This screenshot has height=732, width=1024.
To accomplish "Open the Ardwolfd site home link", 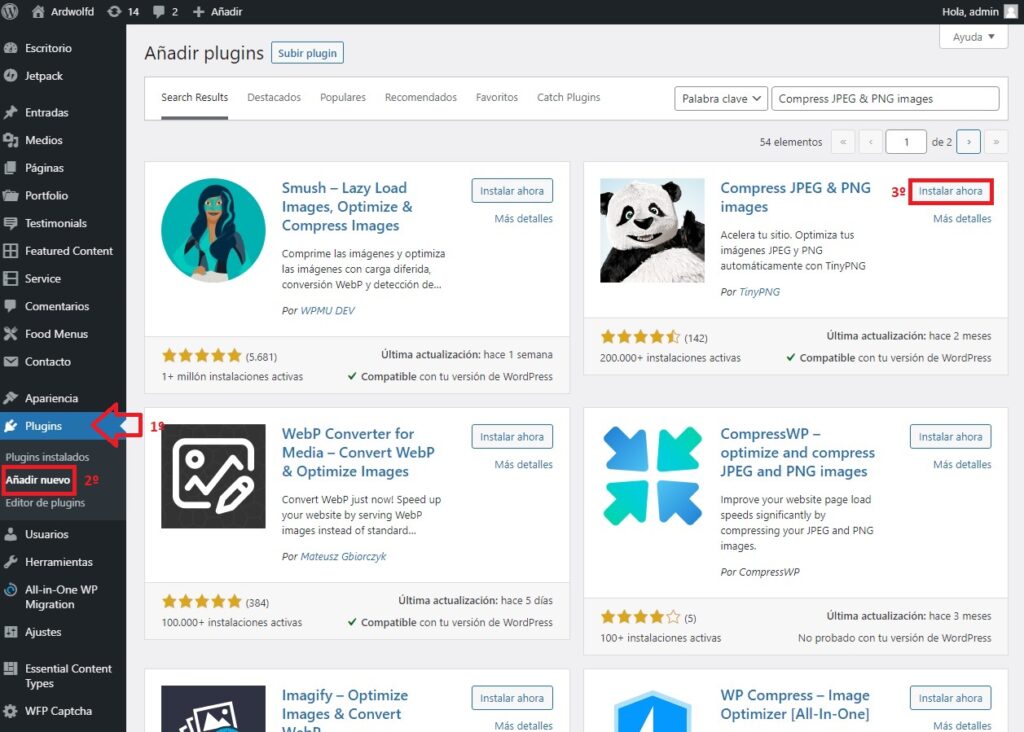I will pos(63,11).
